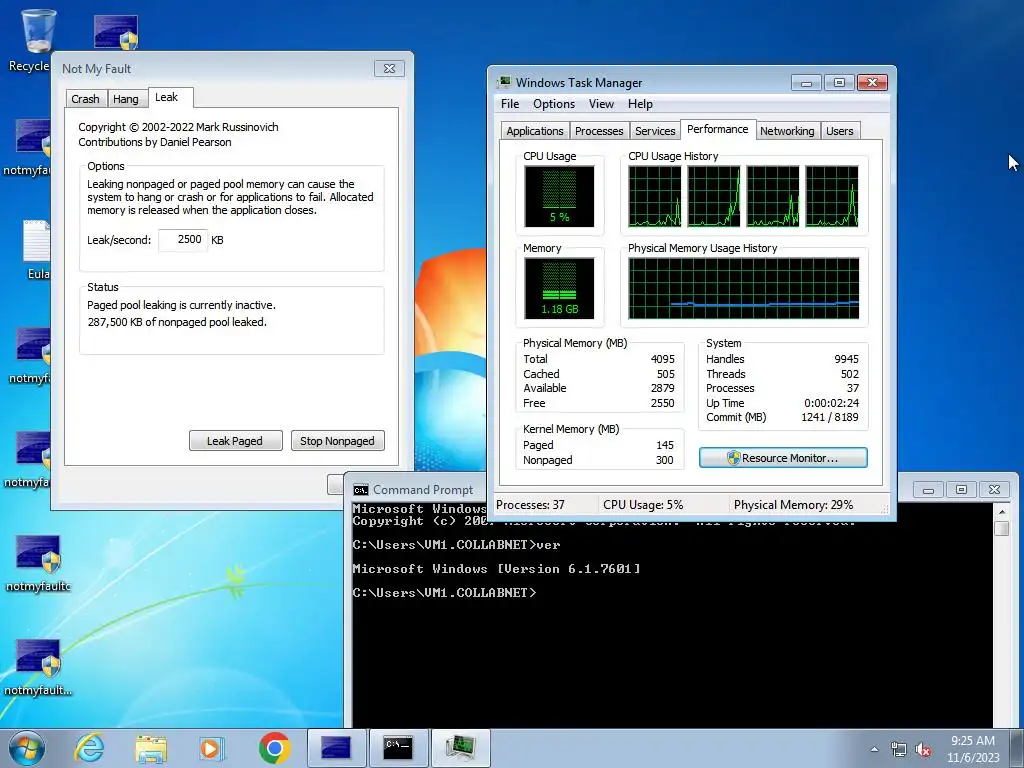Image resolution: width=1024 pixels, height=768 pixels.
Task: Open the Task Manager File menu
Action: (510, 104)
